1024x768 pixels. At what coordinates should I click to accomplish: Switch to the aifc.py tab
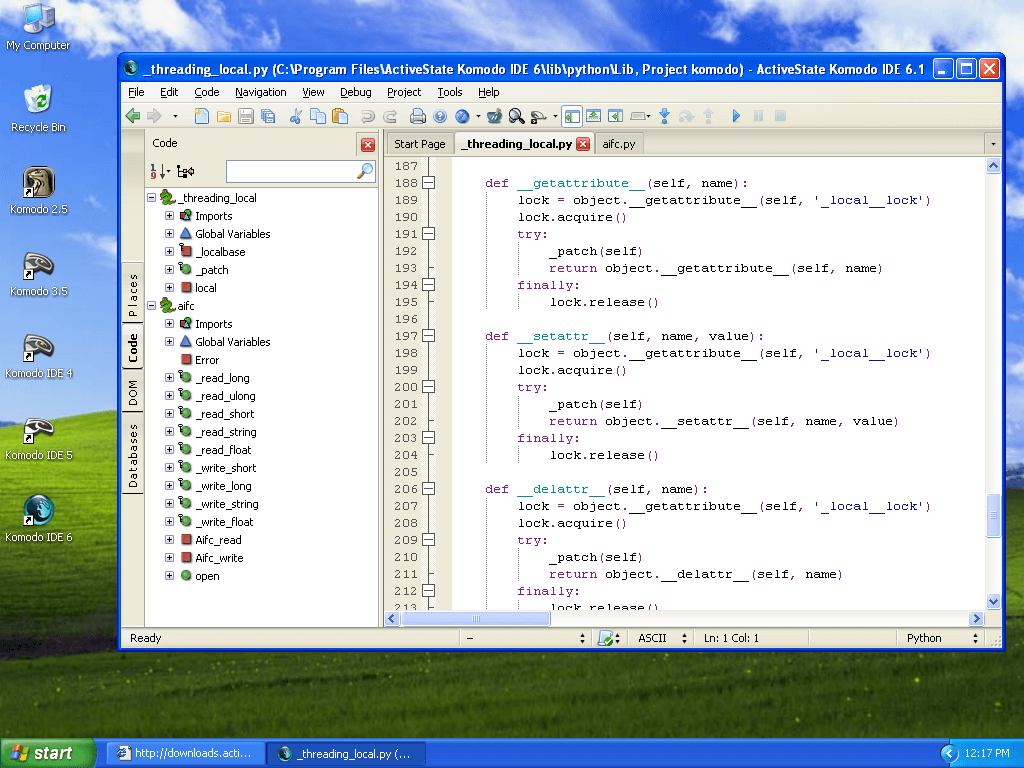[x=618, y=144]
